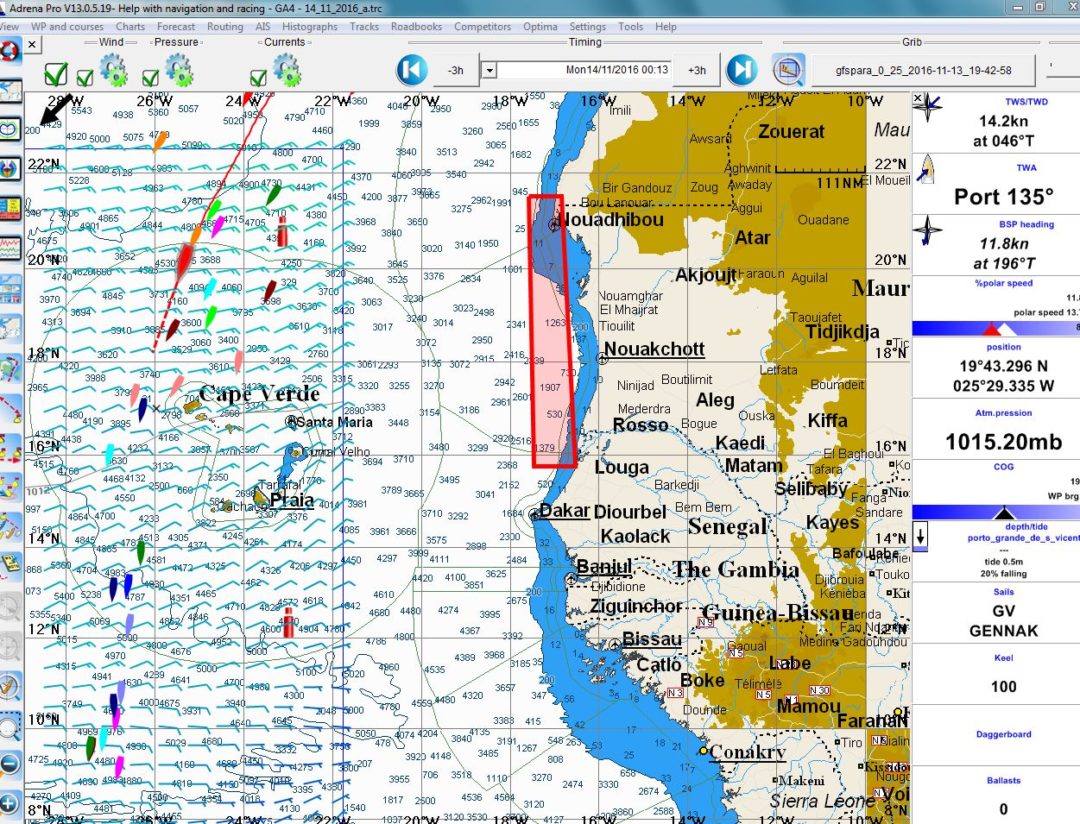Toggle the large master grib checkbox
1080x824 pixels.
point(56,74)
